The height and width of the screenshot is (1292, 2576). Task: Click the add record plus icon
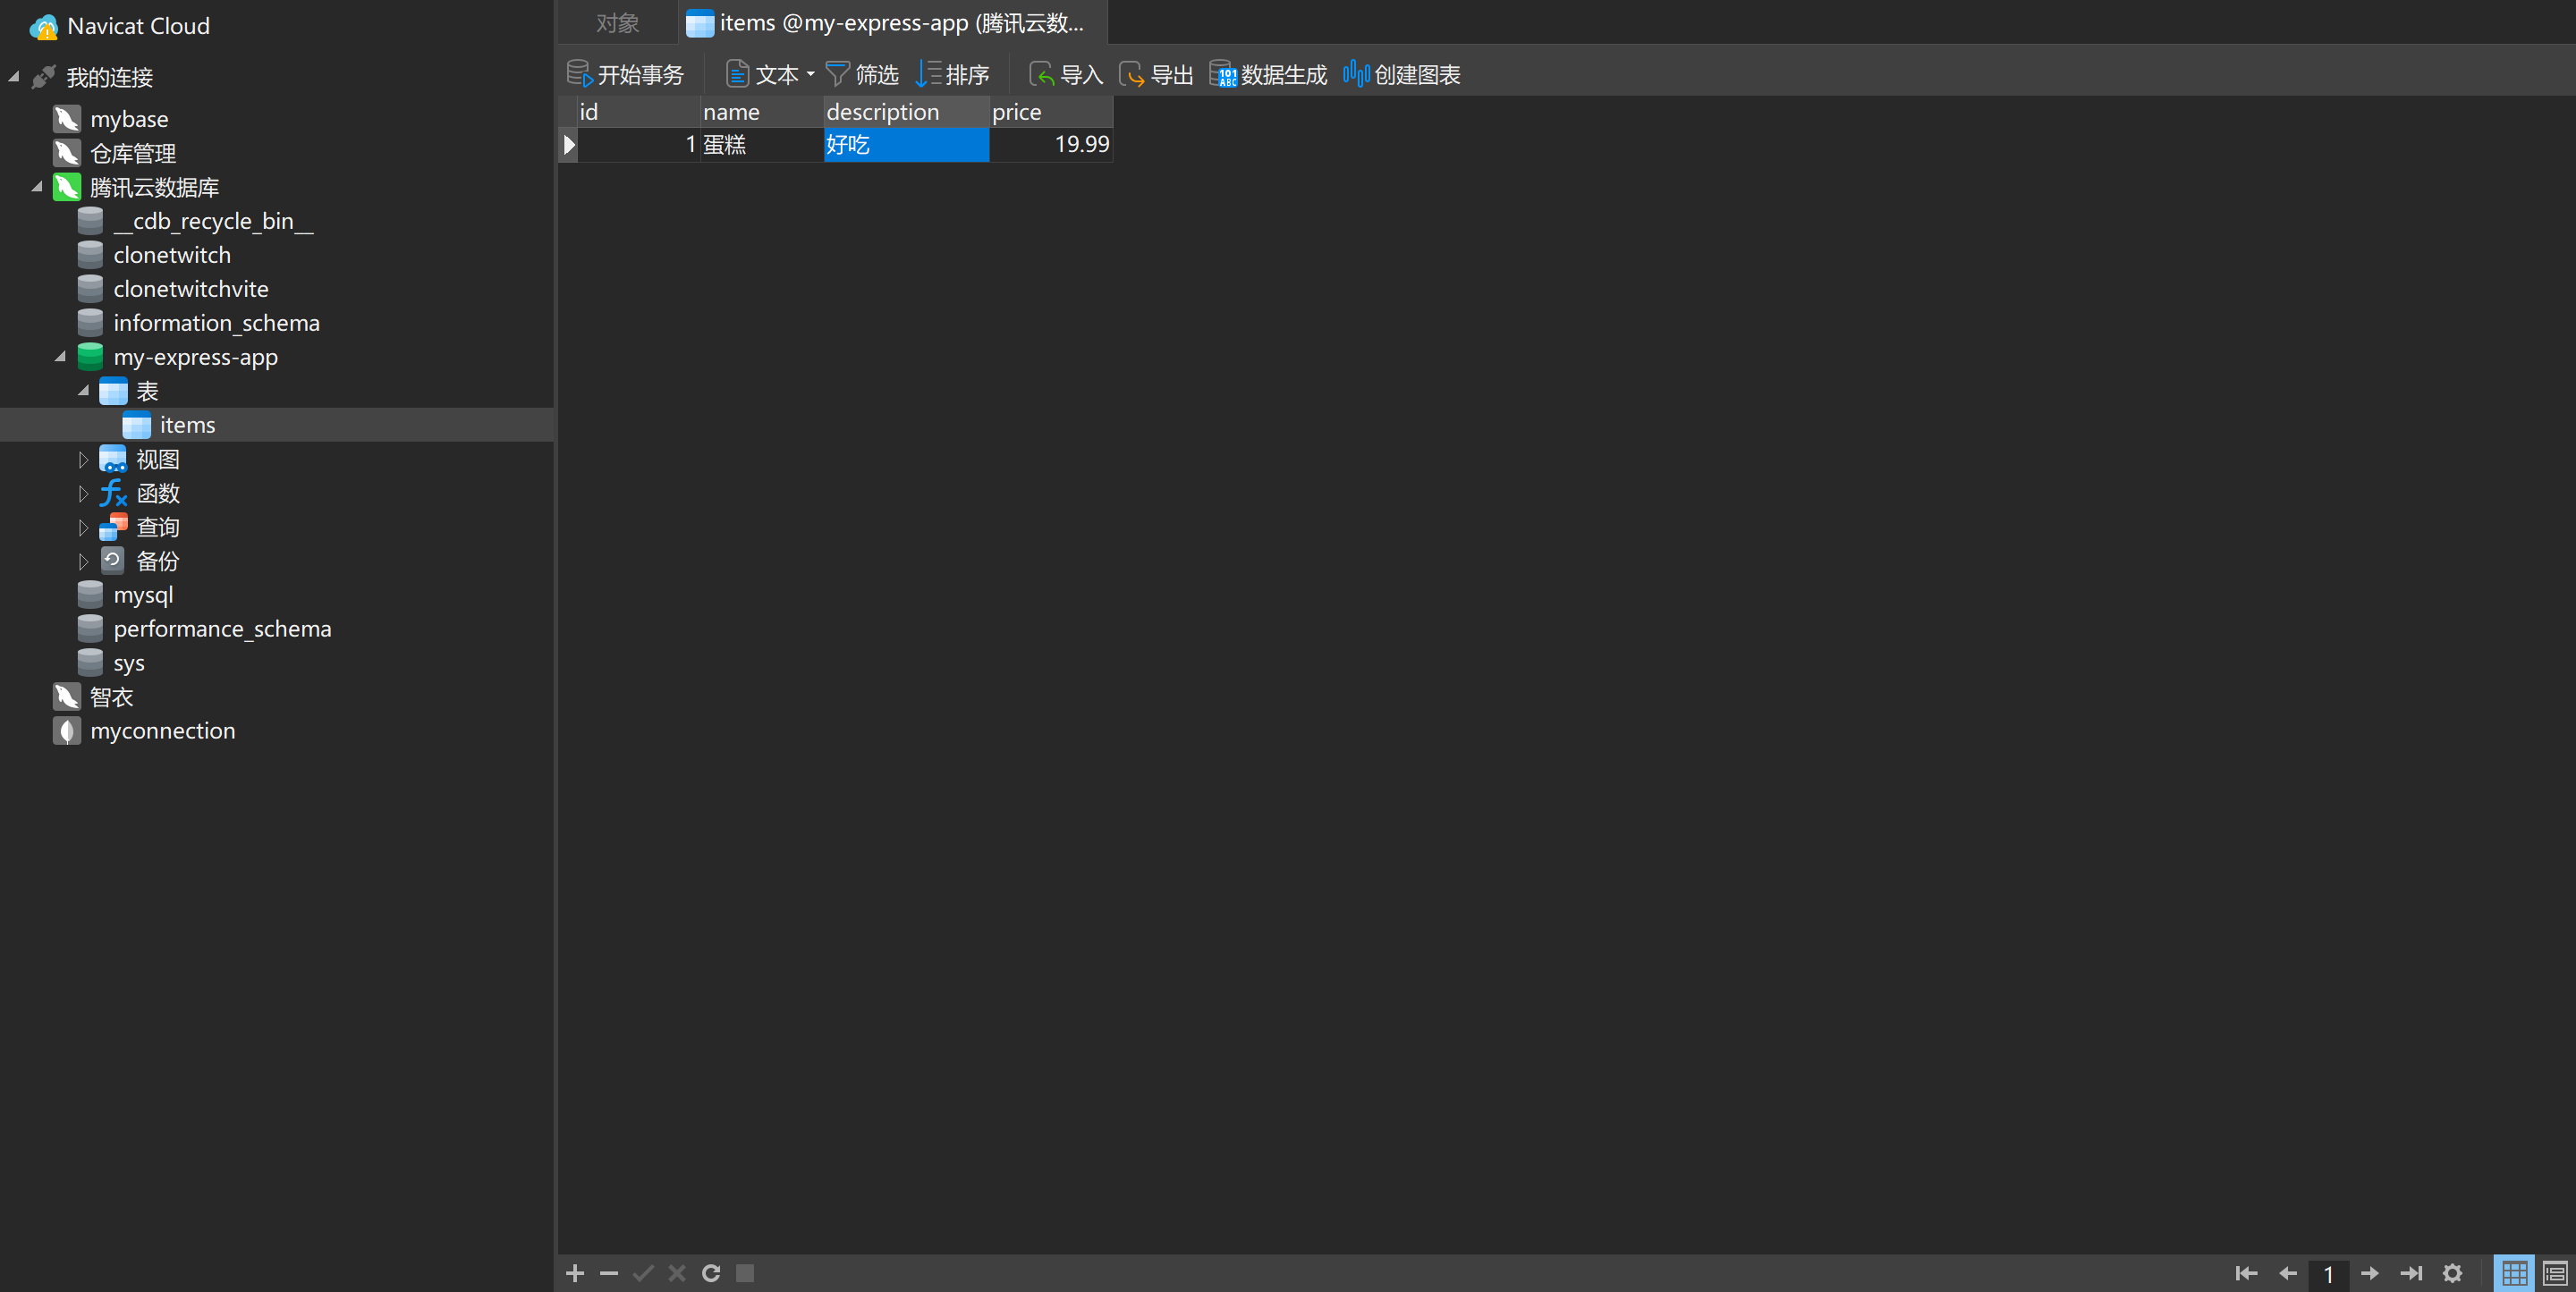(574, 1273)
